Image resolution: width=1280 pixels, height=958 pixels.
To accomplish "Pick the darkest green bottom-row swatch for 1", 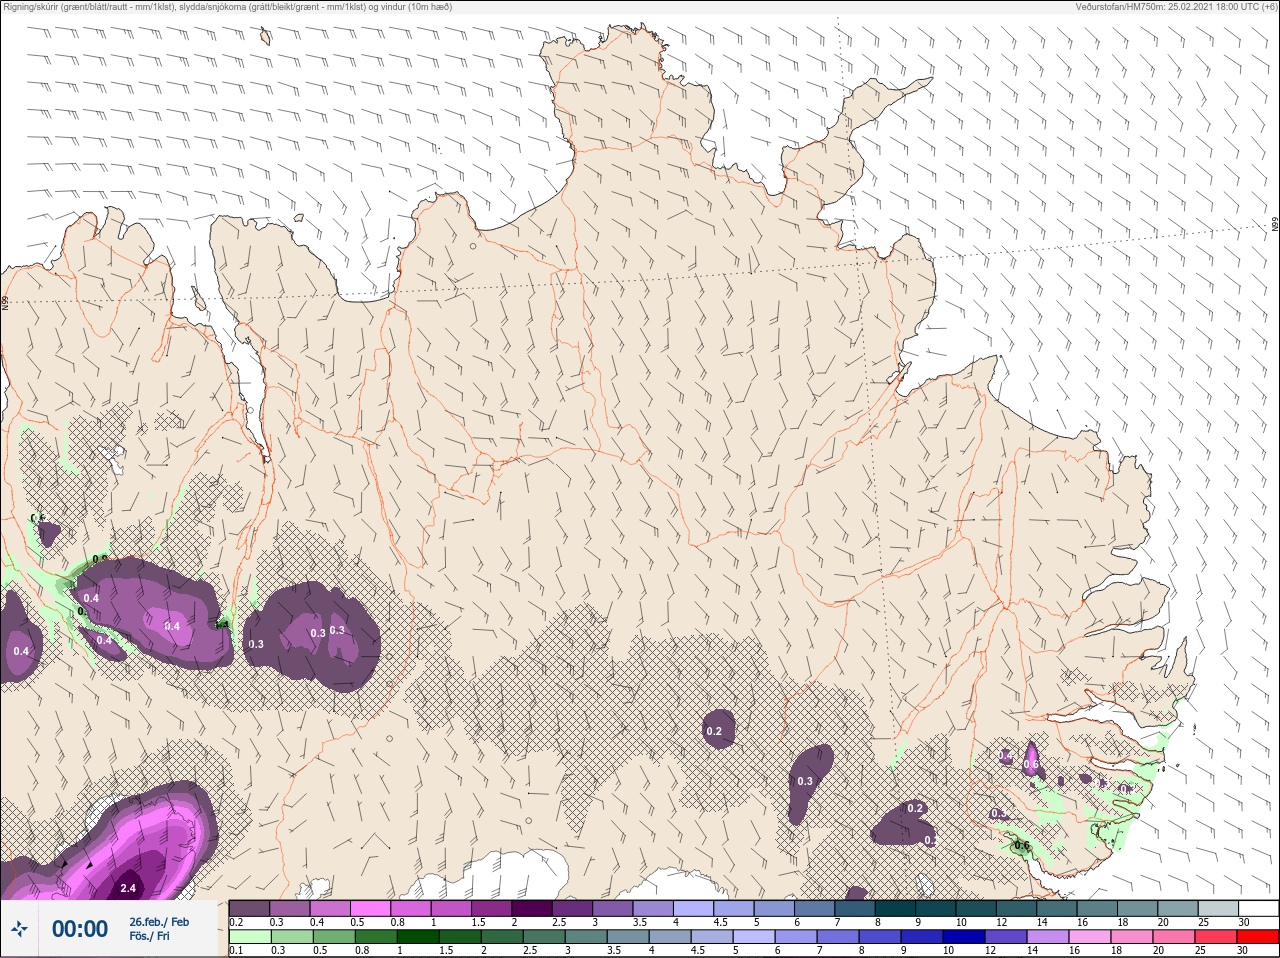I will click(x=418, y=937).
